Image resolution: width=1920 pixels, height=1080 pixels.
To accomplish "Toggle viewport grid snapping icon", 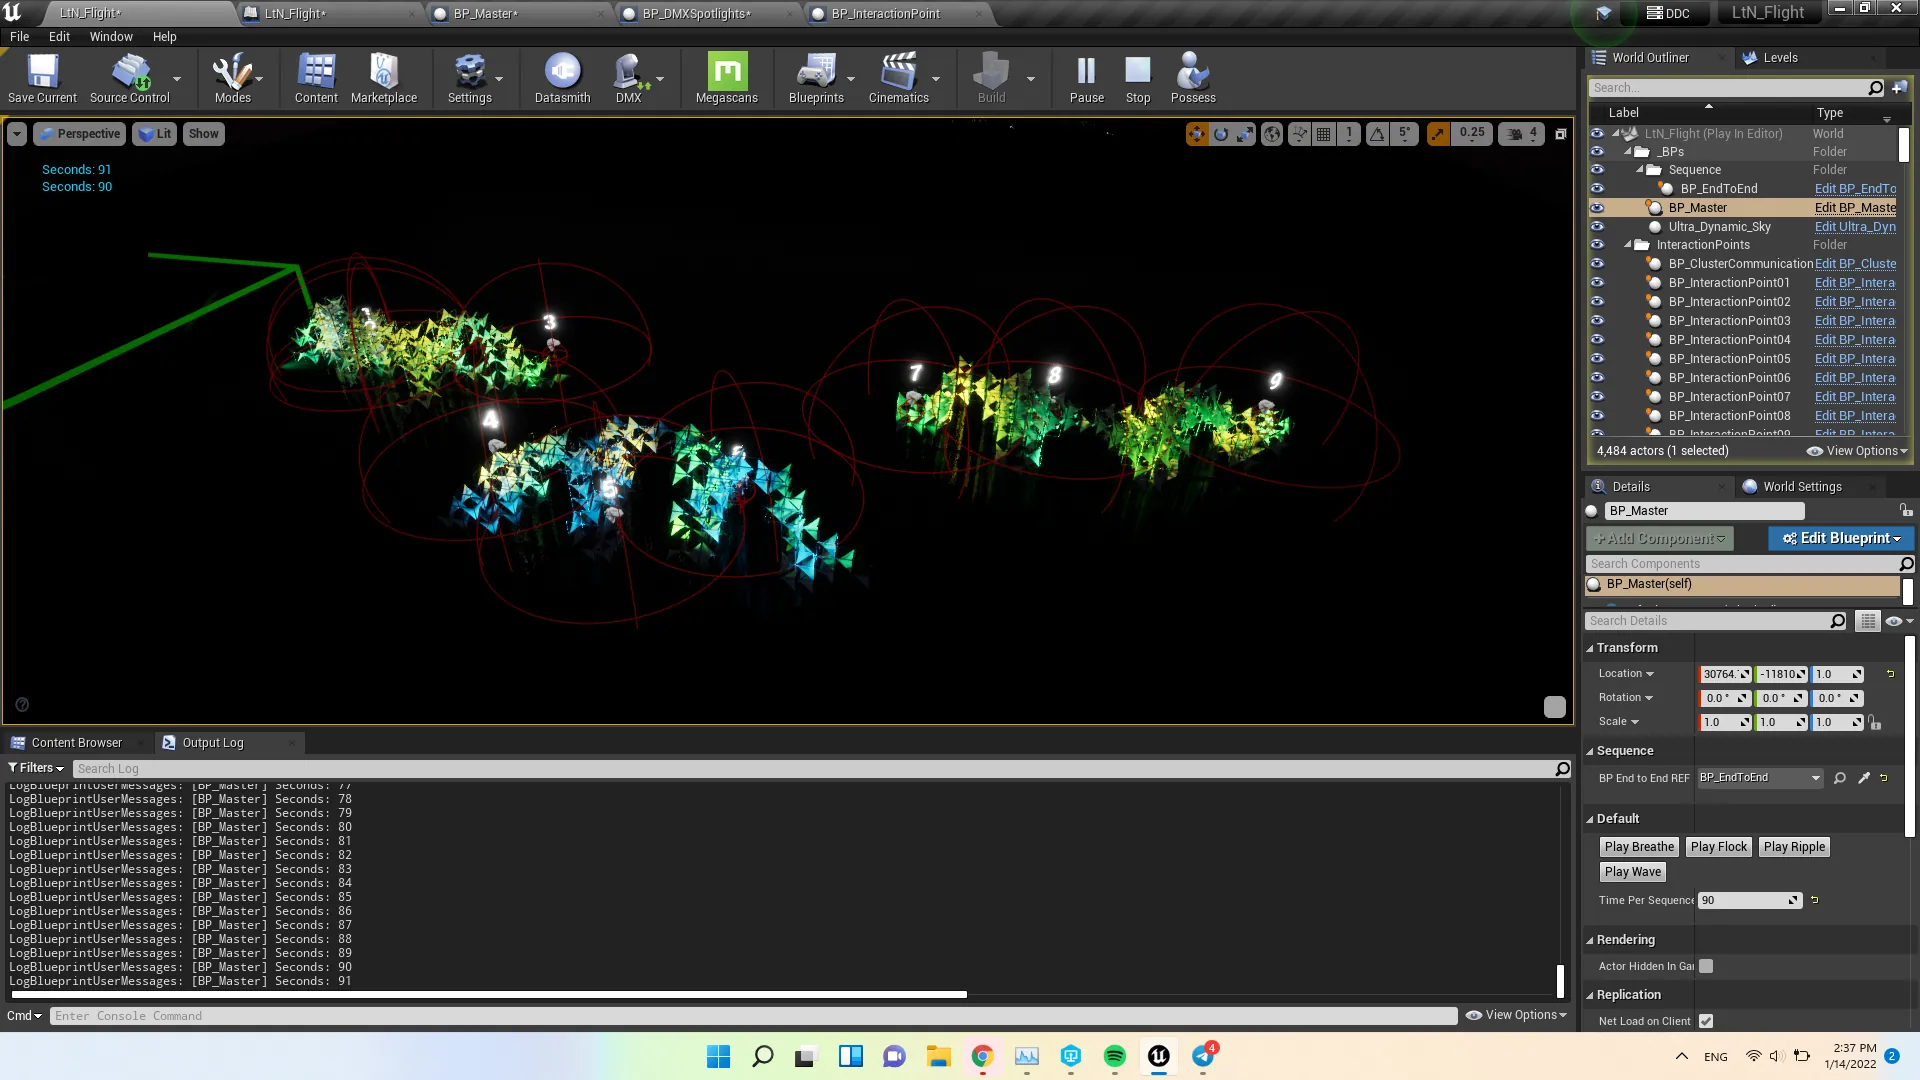I will point(1324,134).
